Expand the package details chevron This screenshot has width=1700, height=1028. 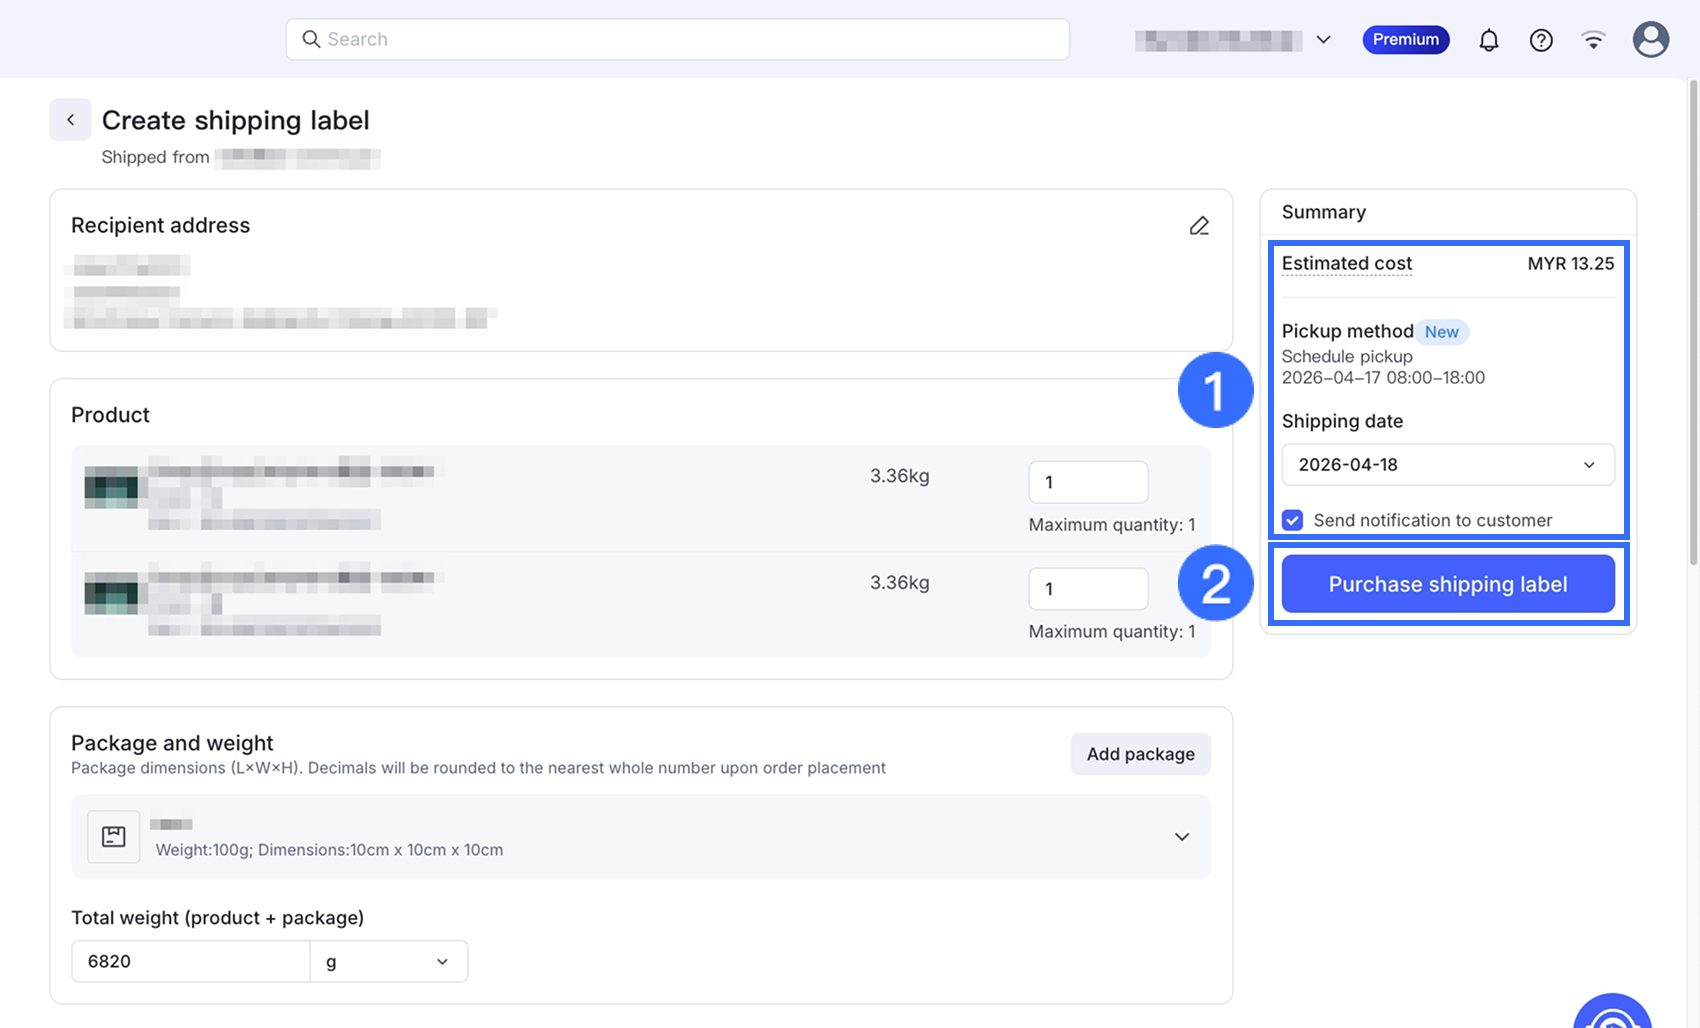(1181, 837)
